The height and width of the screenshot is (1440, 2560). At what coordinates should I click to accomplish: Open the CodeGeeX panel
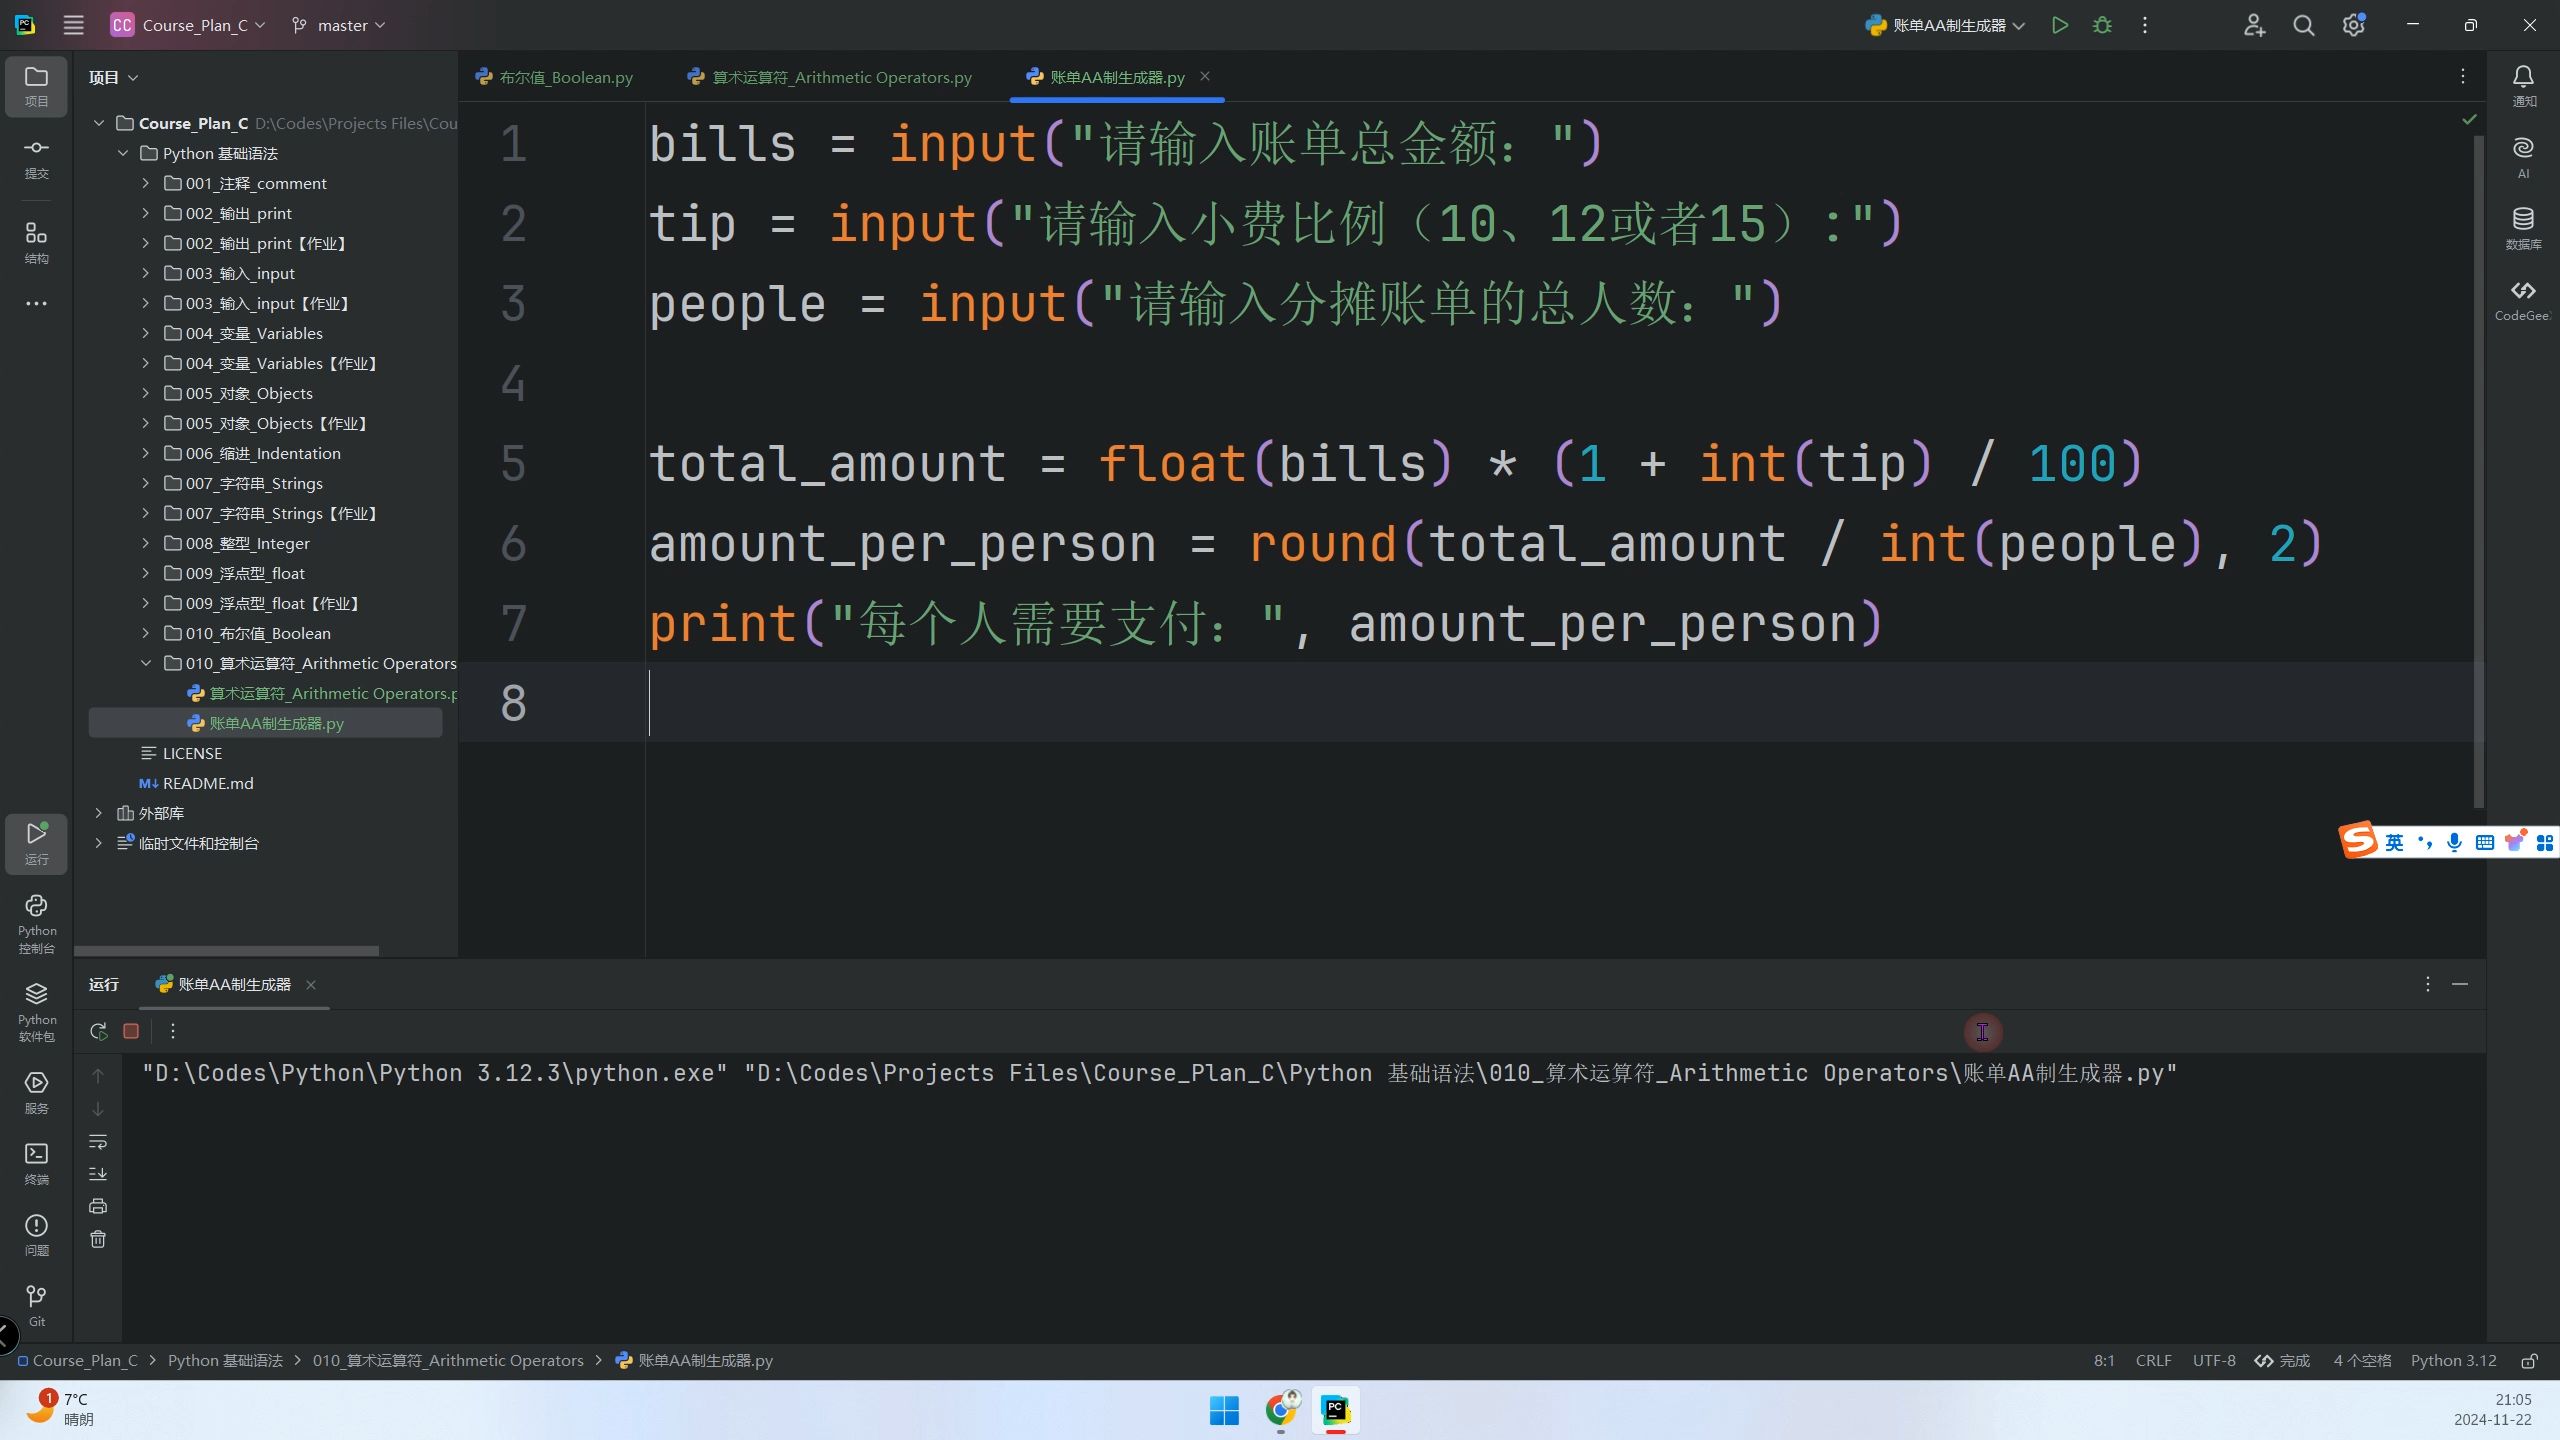coord(2523,300)
